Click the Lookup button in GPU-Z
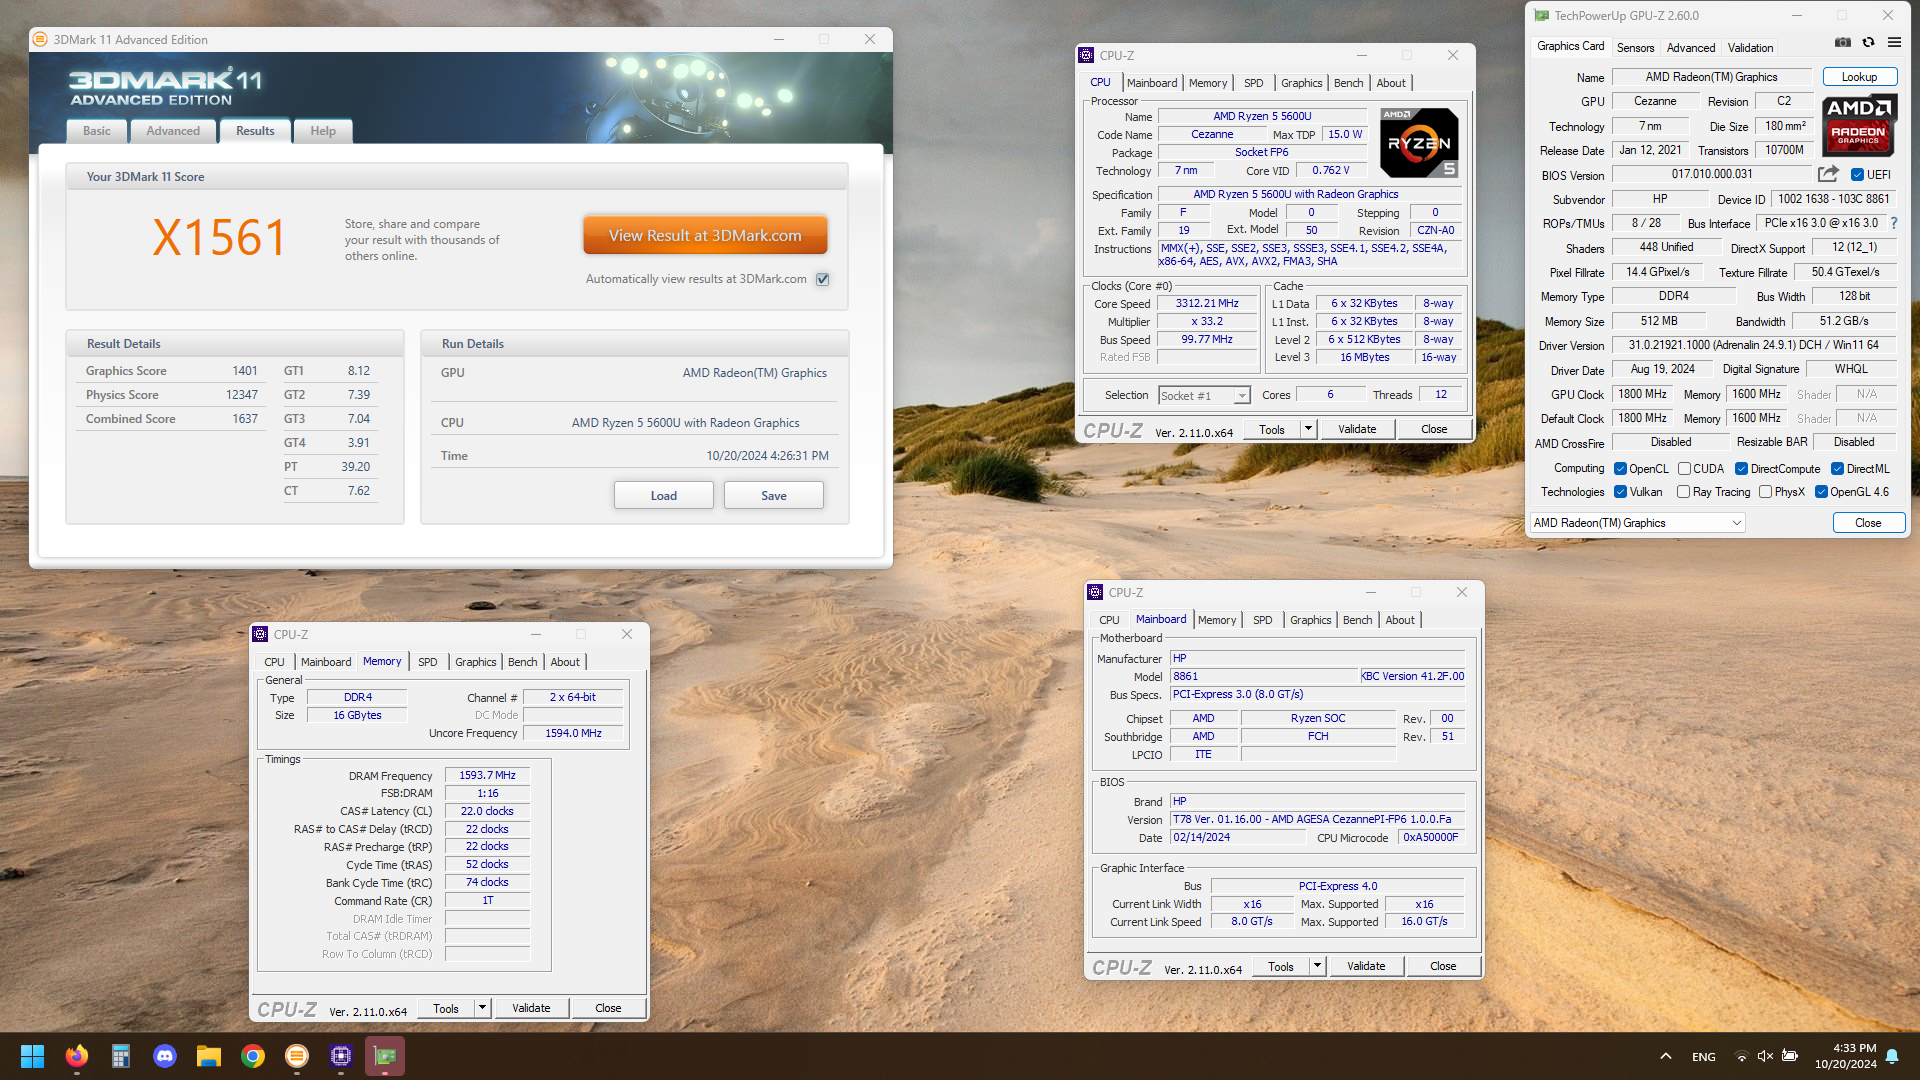 (1859, 77)
